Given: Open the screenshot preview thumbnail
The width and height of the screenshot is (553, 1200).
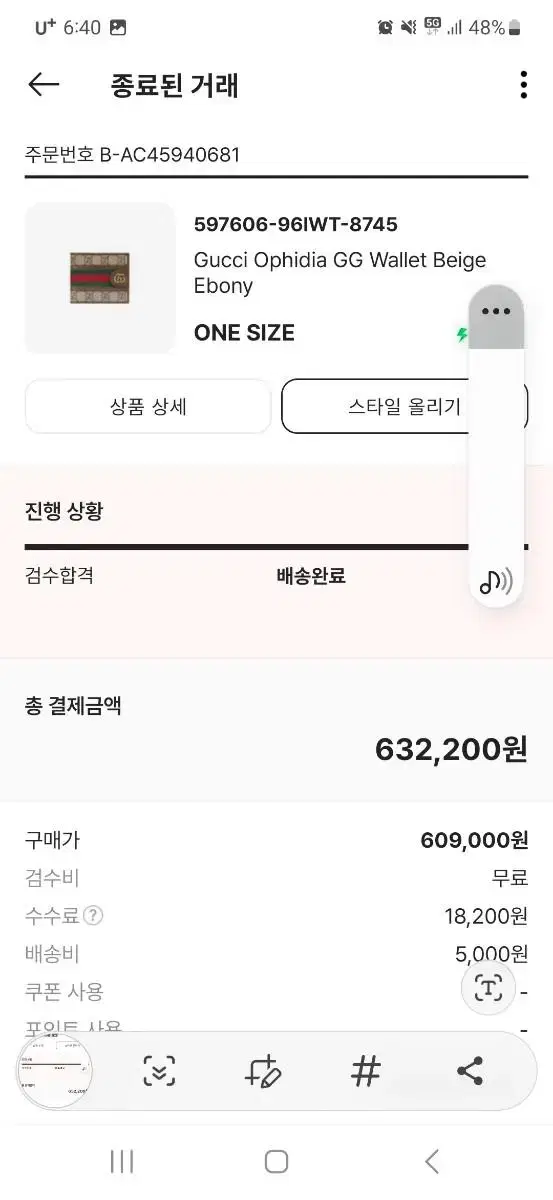Looking at the screenshot, I should coord(57,1071).
